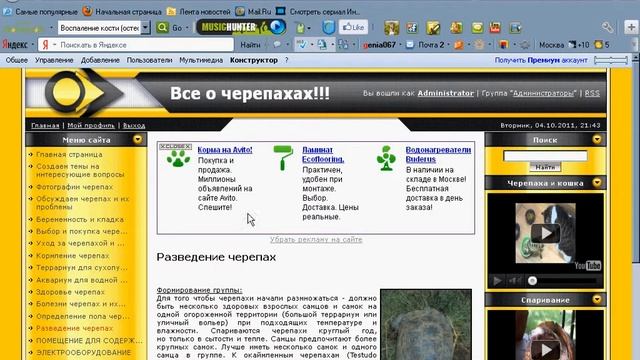Screen dimensions: 640x360
Task: Open ЭЛЕКТРООБОРУДОВАНИЕ menu item
Action: [84, 352]
